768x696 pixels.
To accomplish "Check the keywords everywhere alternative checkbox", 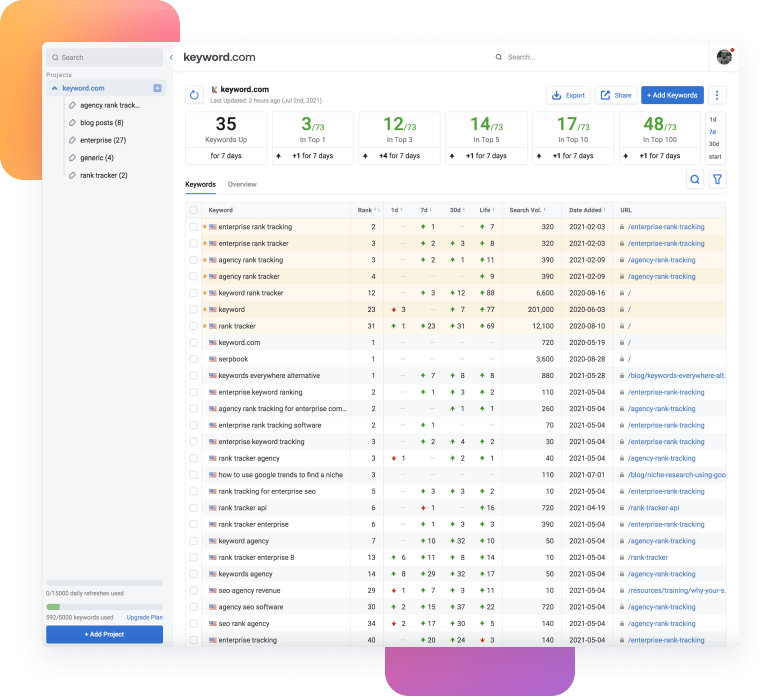I will point(193,376).
